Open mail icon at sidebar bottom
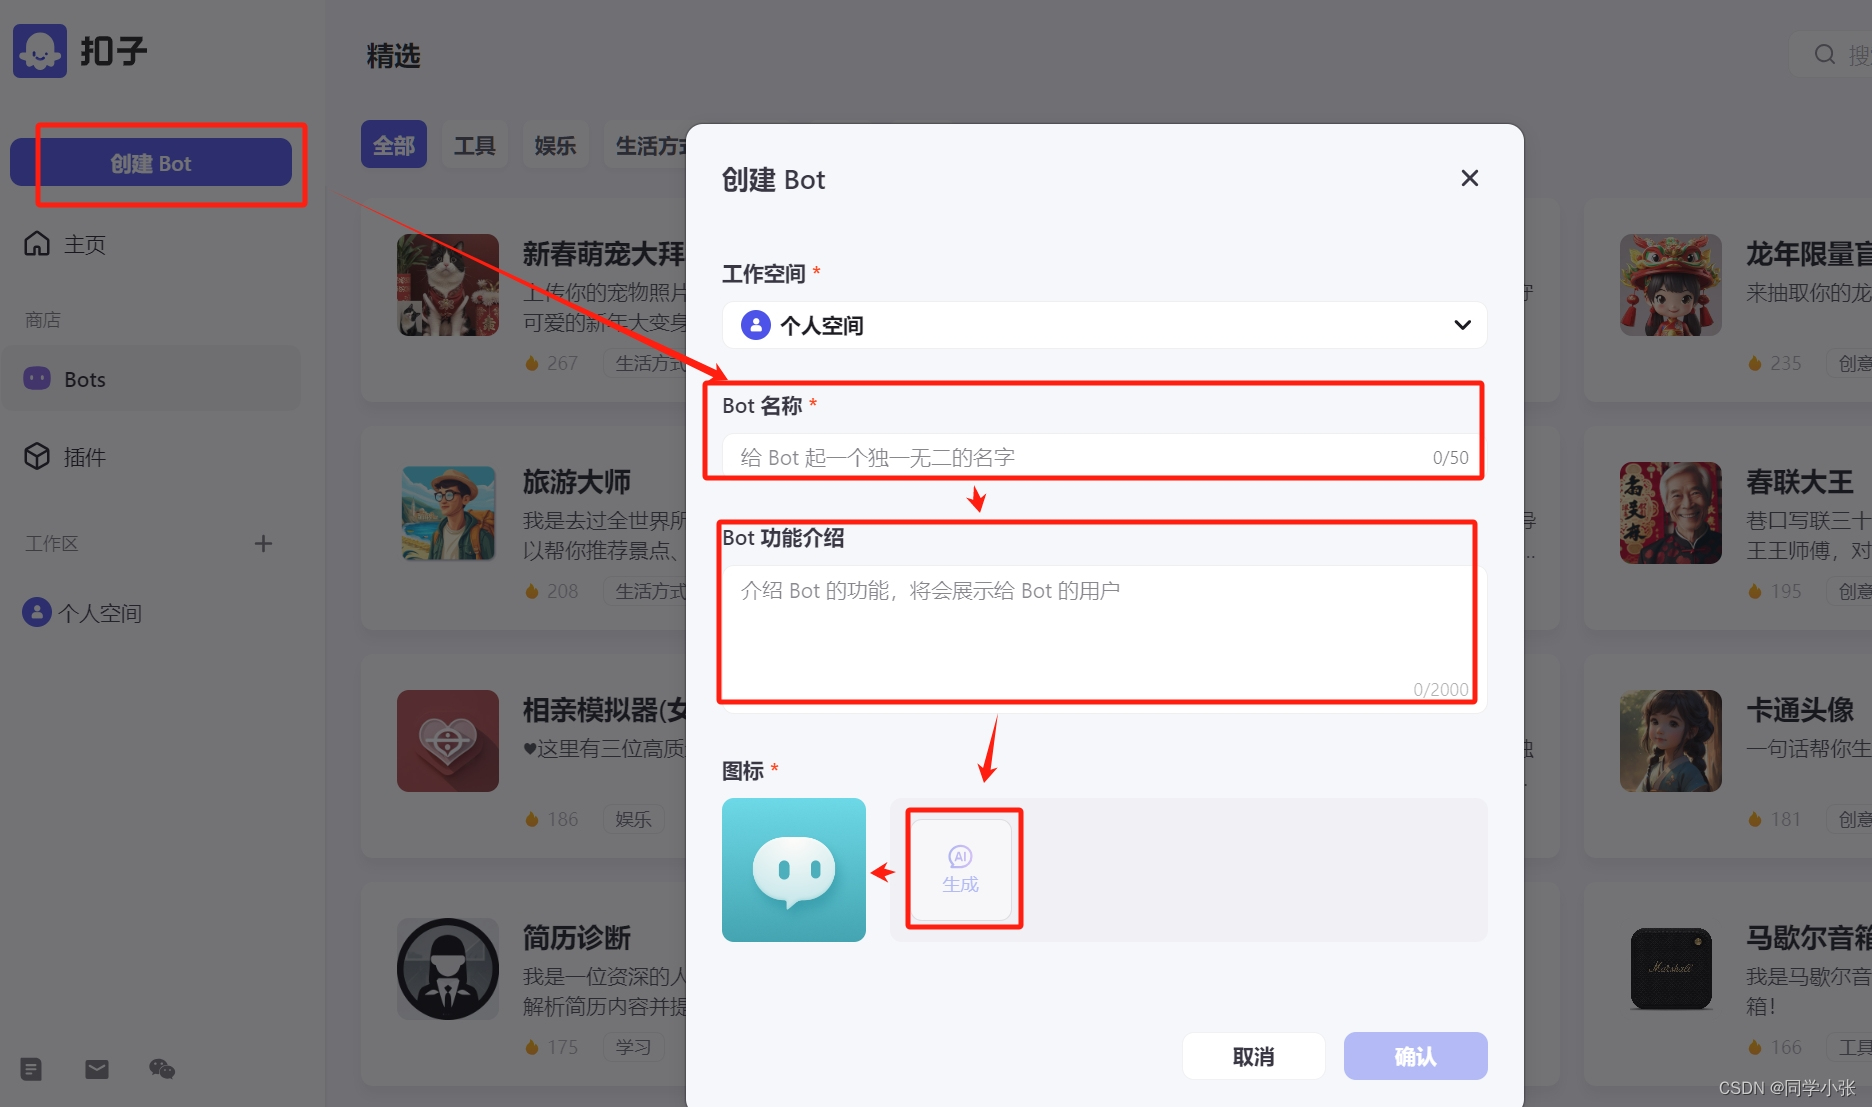Viewport: 1872px width, 1107px height. [97, 1069]
